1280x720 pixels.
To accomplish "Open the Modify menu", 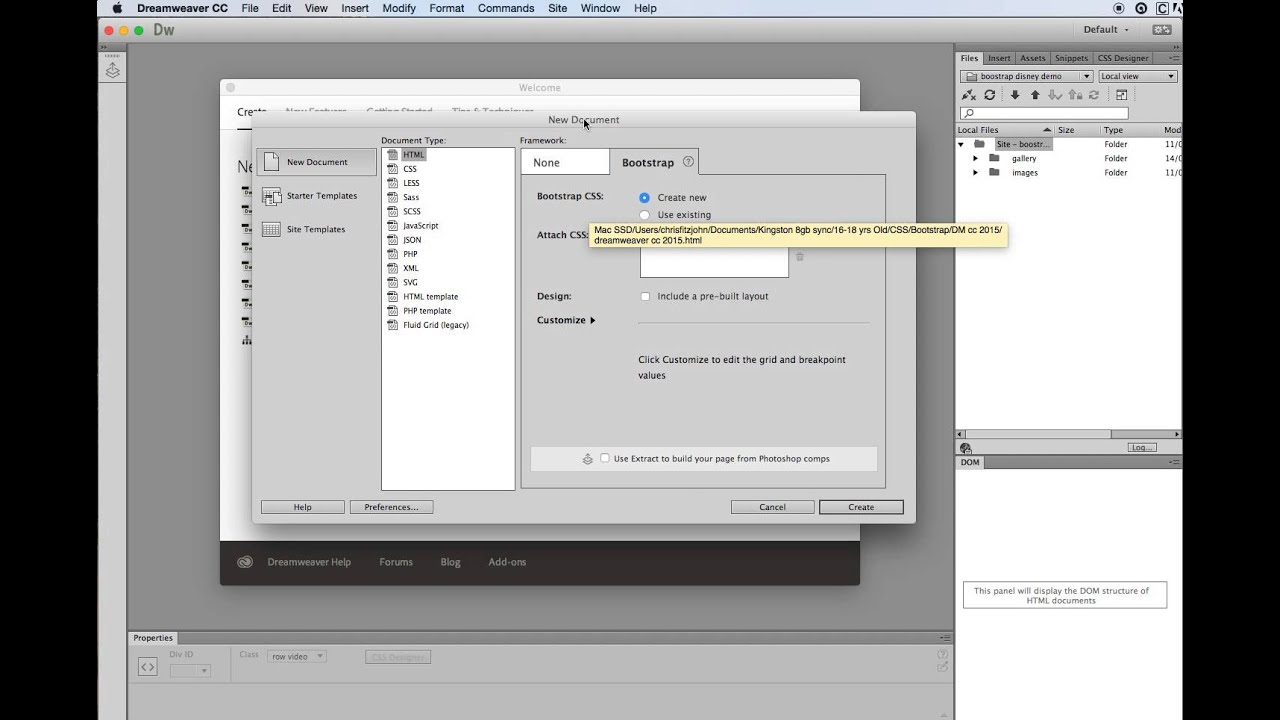I will pyautogui.click(x=399, y=8).
